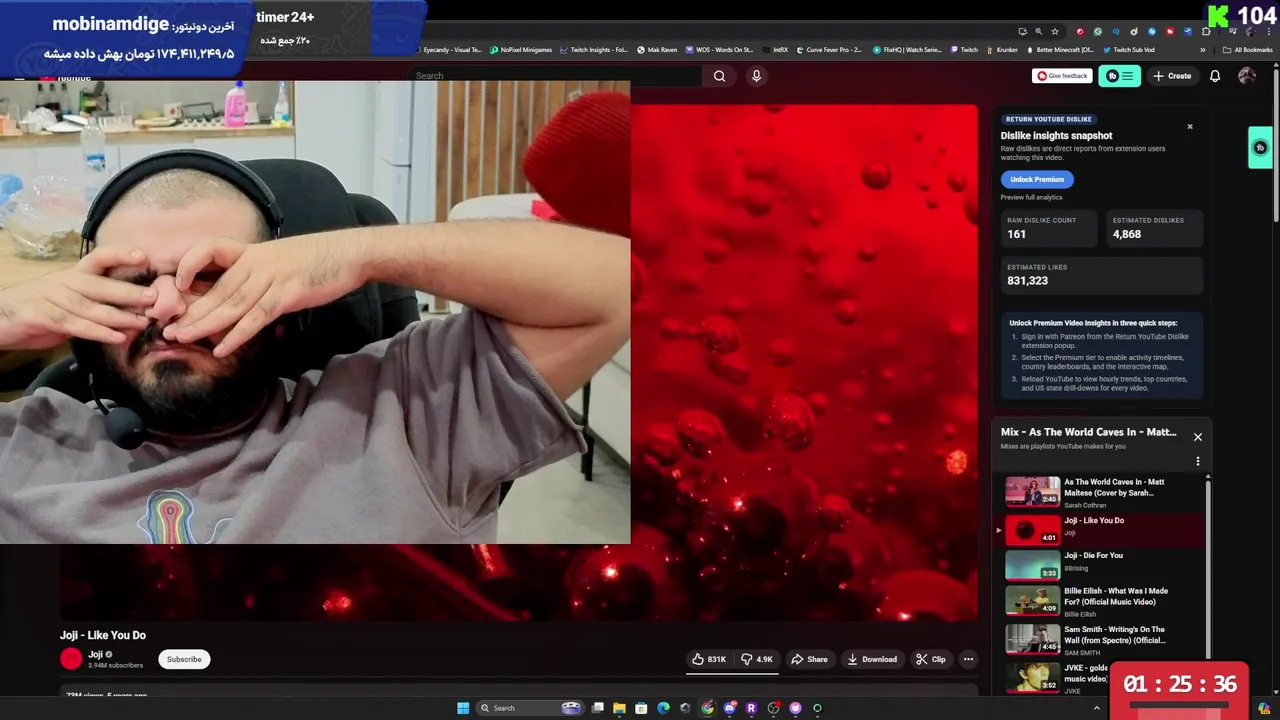The image size is (1280, 720).
Task: Click the teal side tab on right edge
Action: point(1260,148)
